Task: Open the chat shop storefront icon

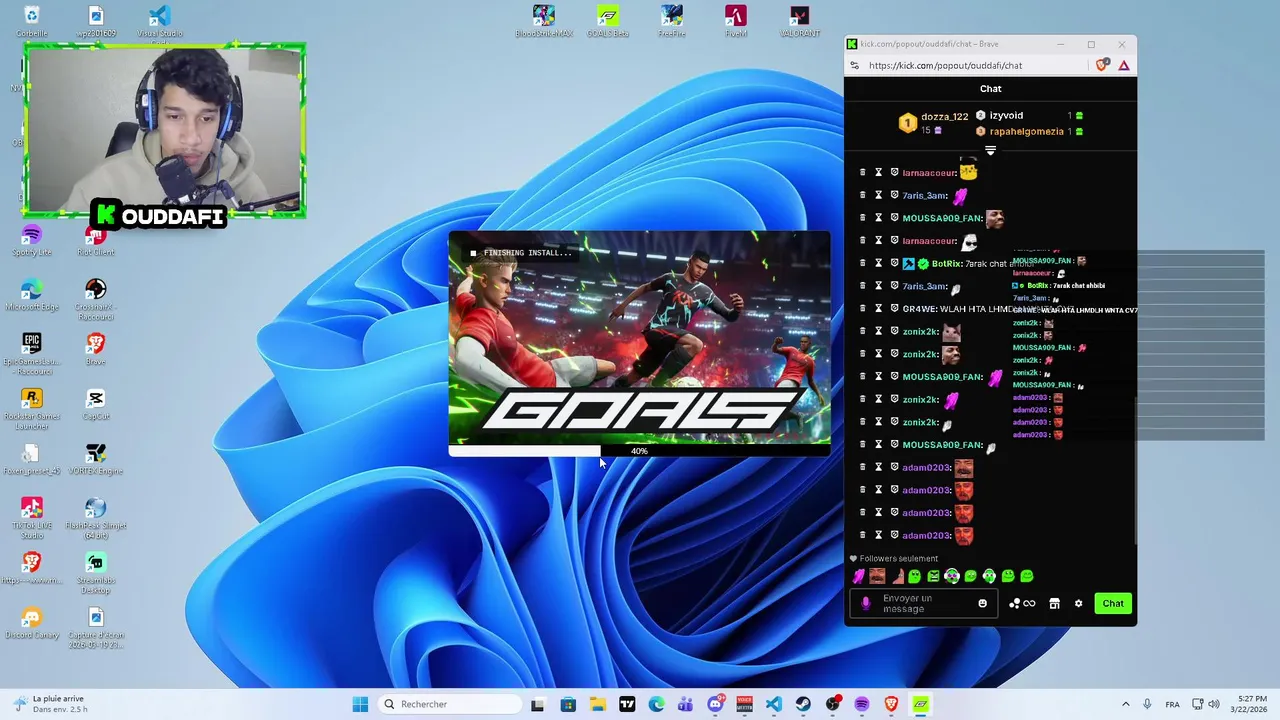Action: pos(1054,603)
